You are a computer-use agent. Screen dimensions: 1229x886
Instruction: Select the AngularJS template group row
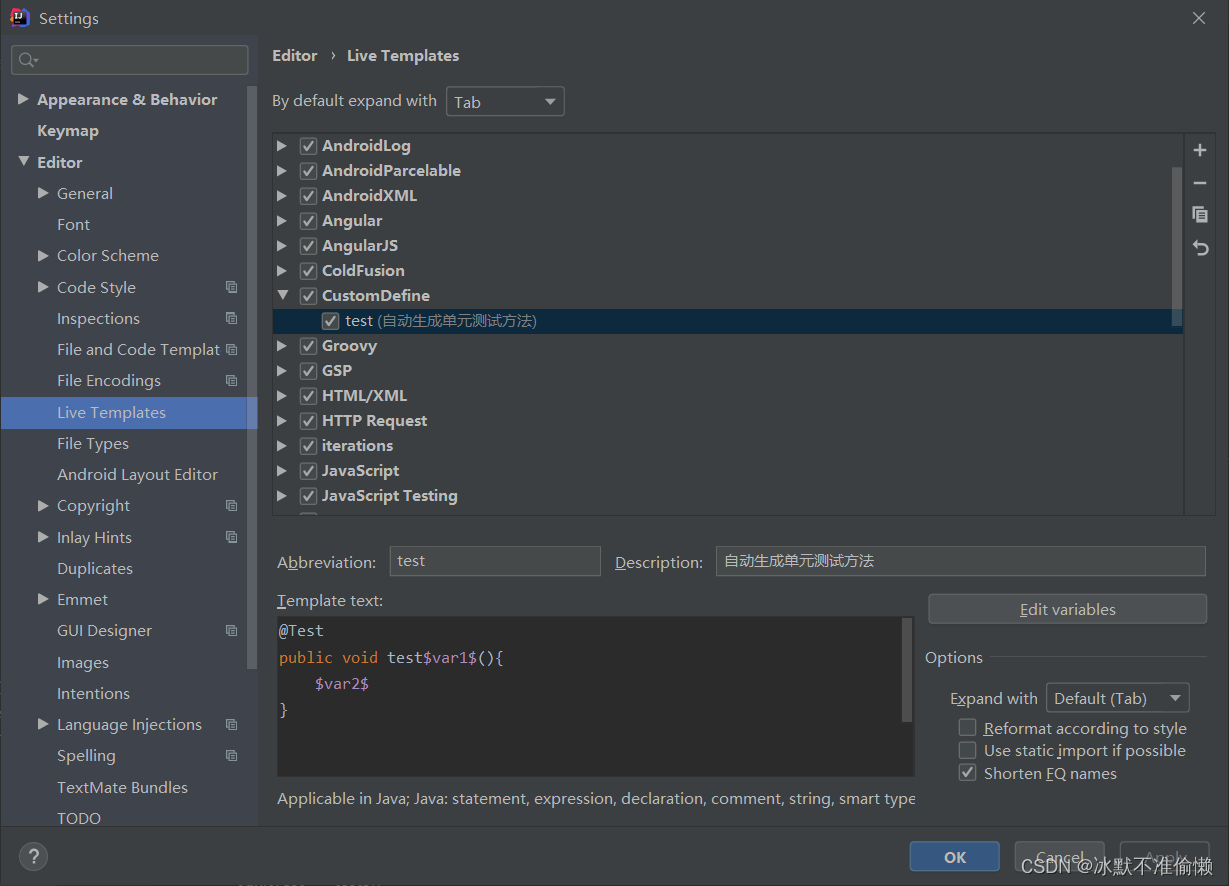coord(727,246)
